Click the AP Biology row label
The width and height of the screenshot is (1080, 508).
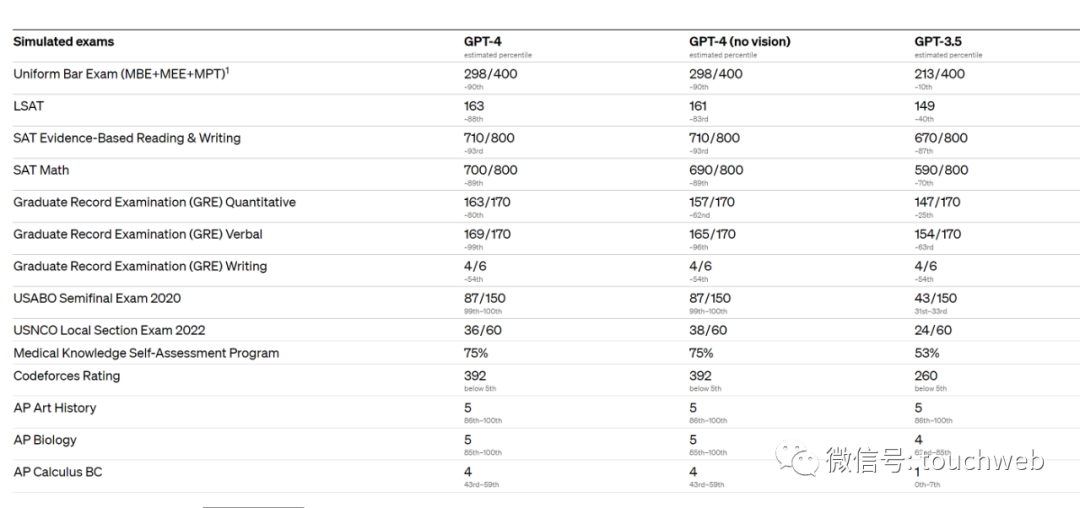(x=45, y=440)
